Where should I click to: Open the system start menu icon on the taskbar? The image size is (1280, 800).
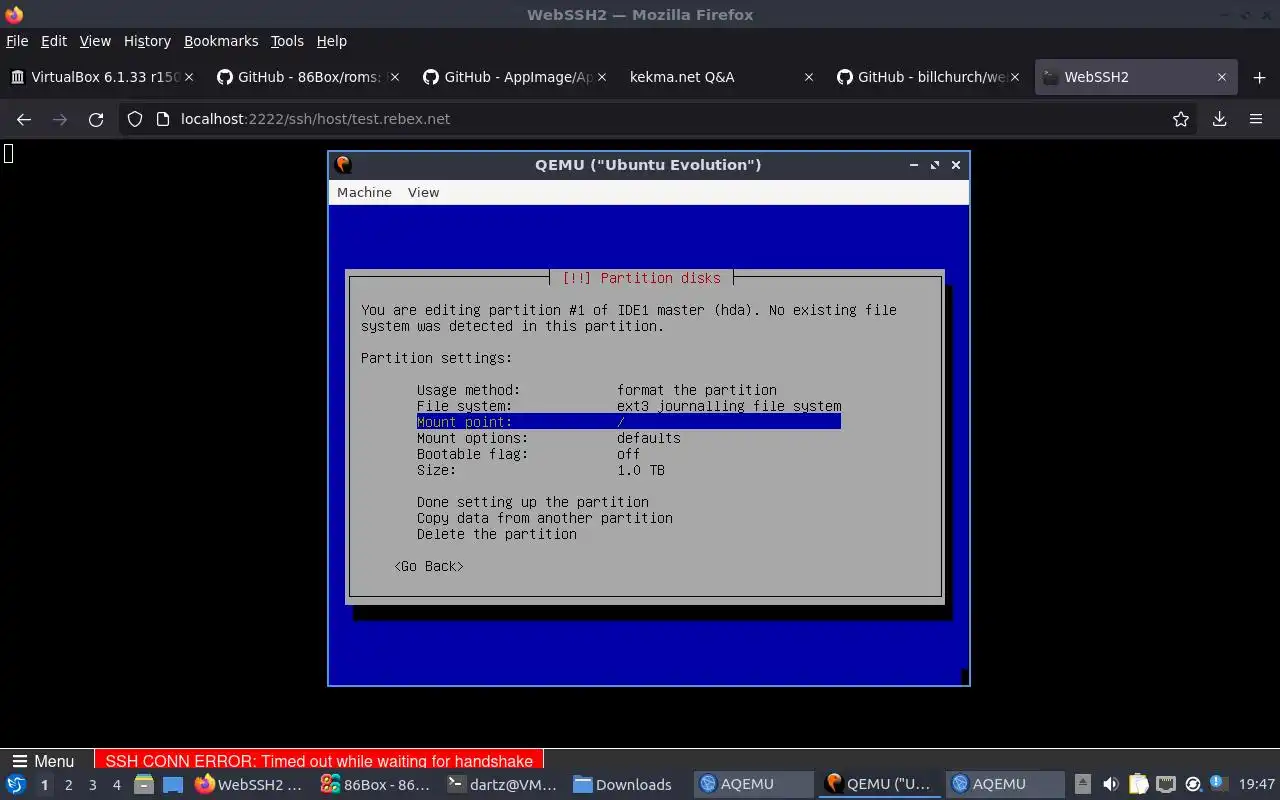(x=16, y=784)
